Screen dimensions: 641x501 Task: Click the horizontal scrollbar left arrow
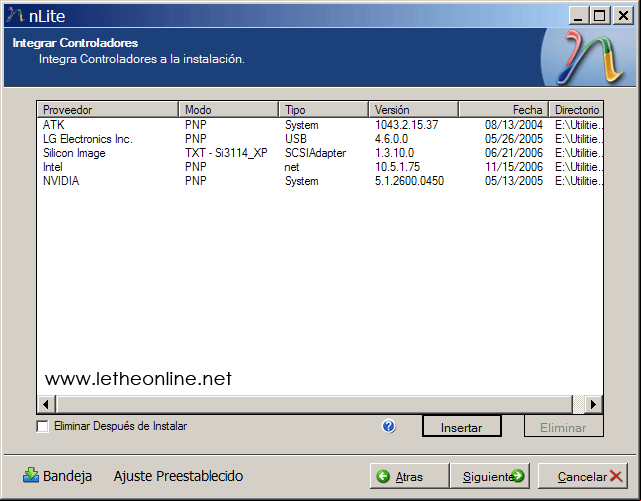coord(46,405)
